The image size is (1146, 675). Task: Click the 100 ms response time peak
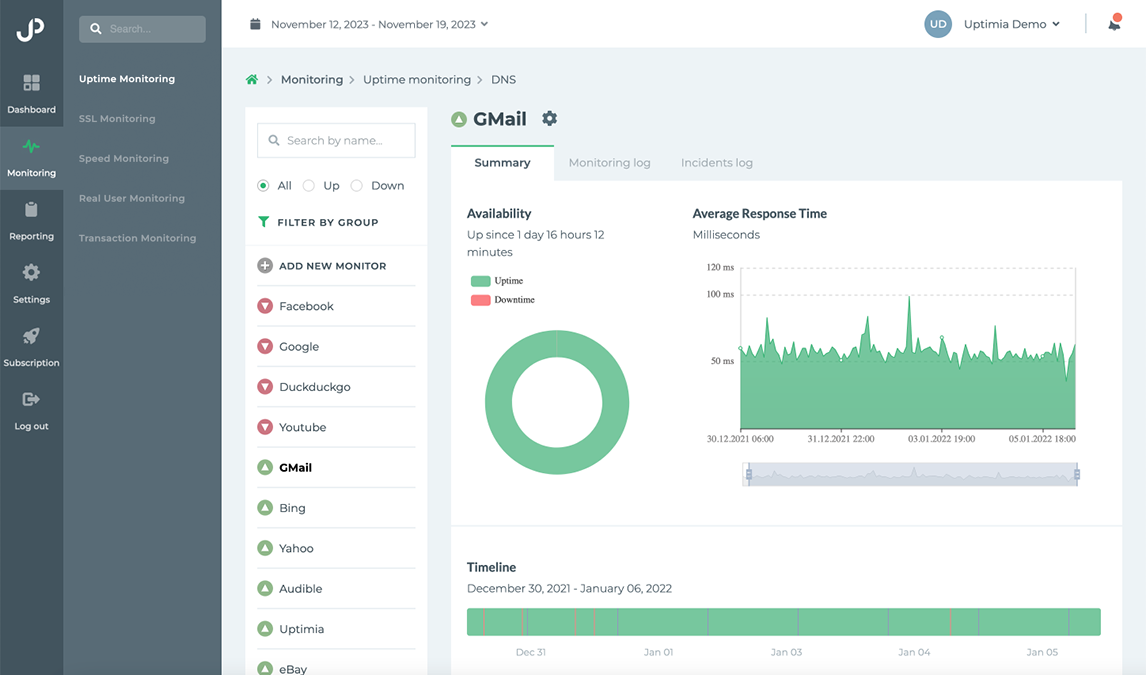[909, 298]
